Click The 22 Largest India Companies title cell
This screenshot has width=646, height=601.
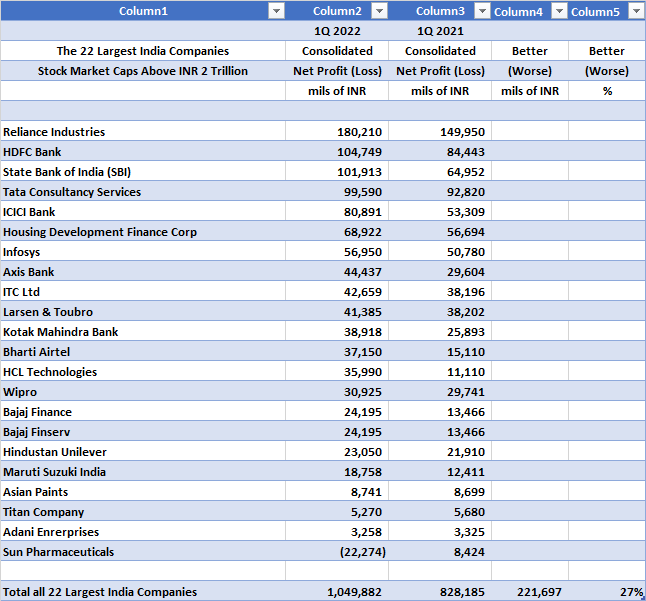[143, 51]
